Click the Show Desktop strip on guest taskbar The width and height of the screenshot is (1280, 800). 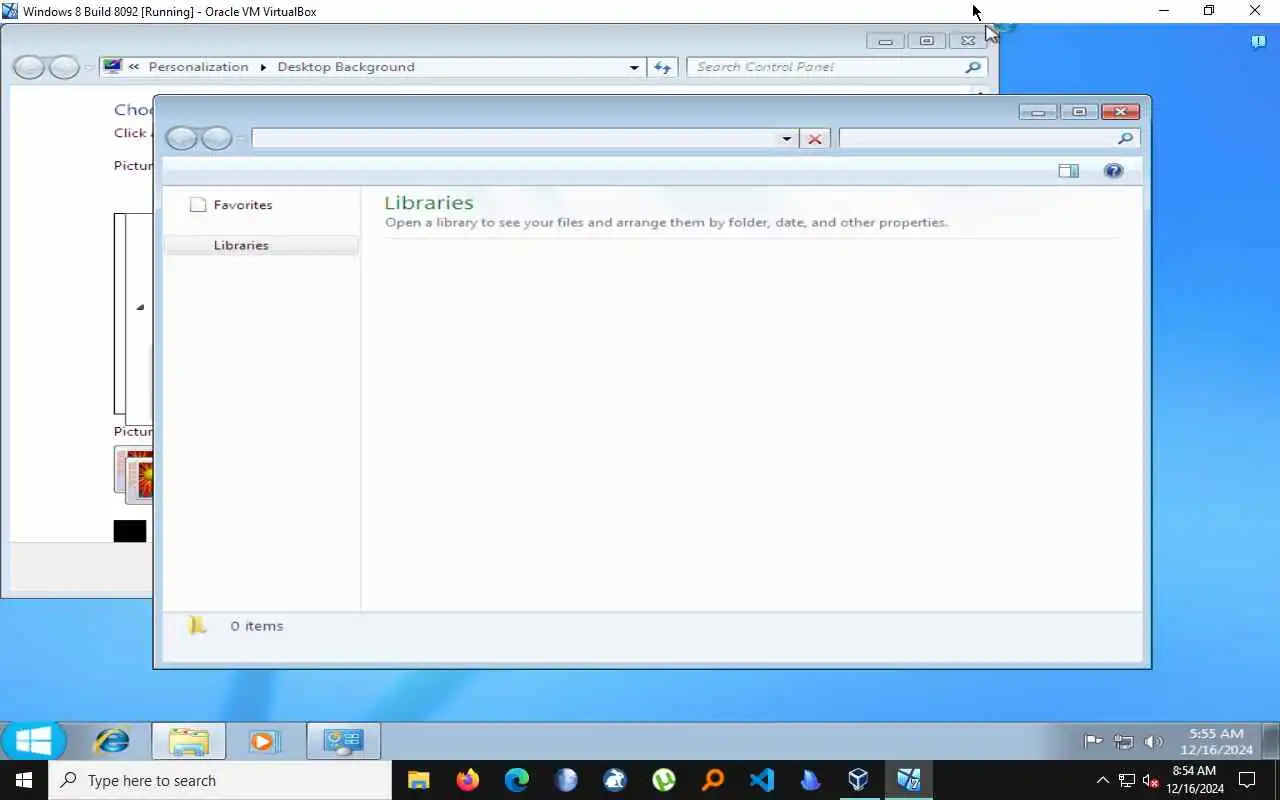(x=1272, y=741)
